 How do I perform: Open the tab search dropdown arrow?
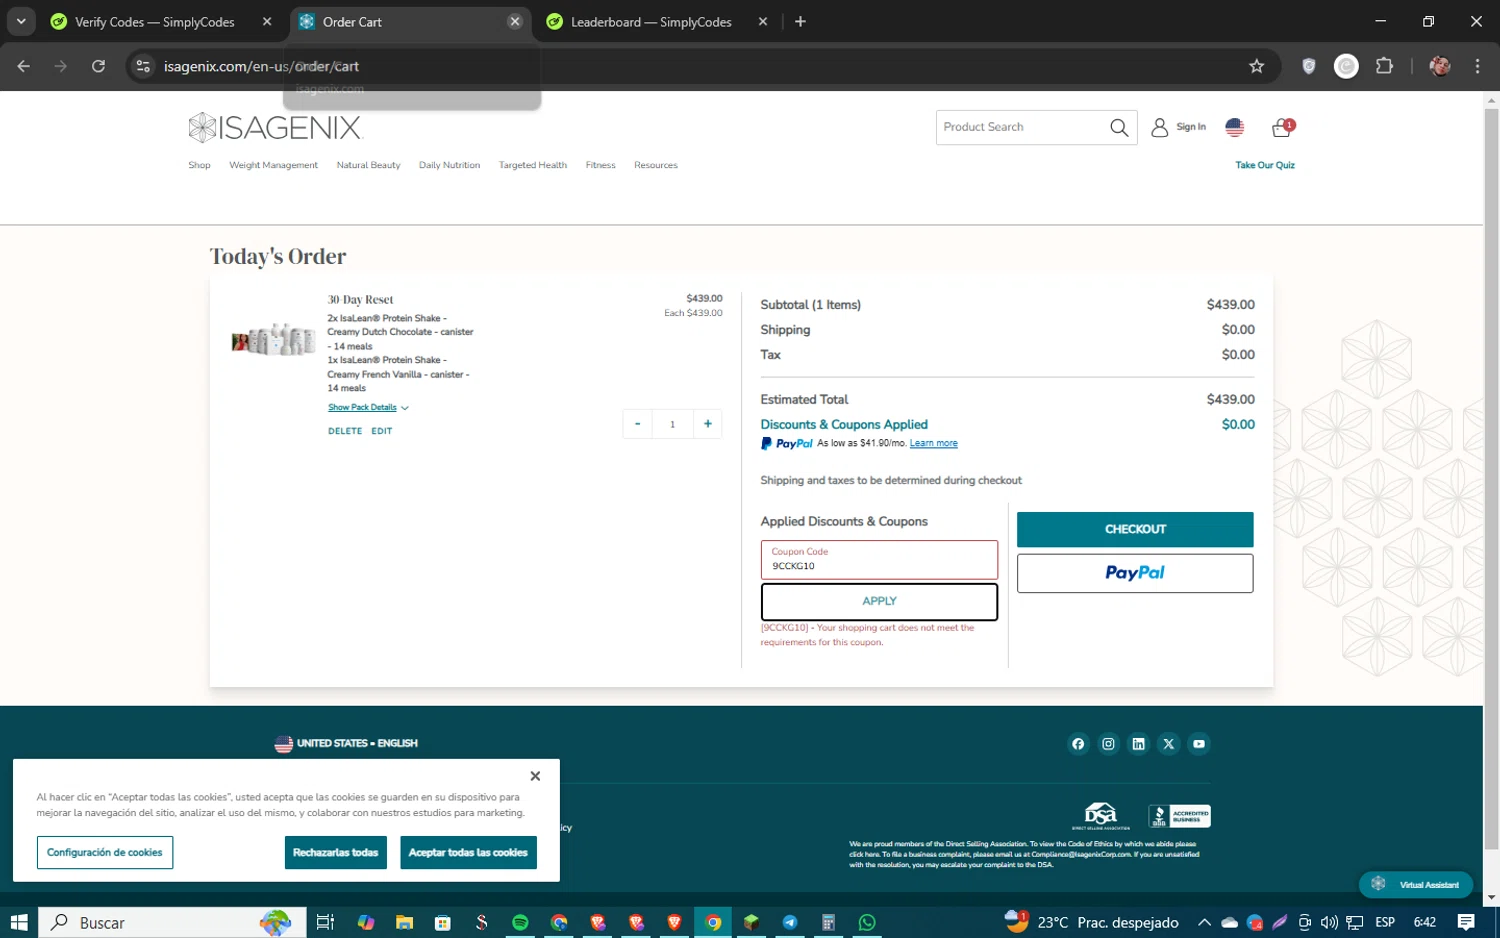coord(21,22)
